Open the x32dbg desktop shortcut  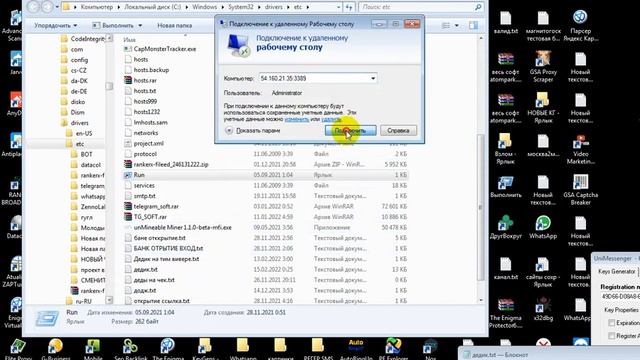coord(543,309)
